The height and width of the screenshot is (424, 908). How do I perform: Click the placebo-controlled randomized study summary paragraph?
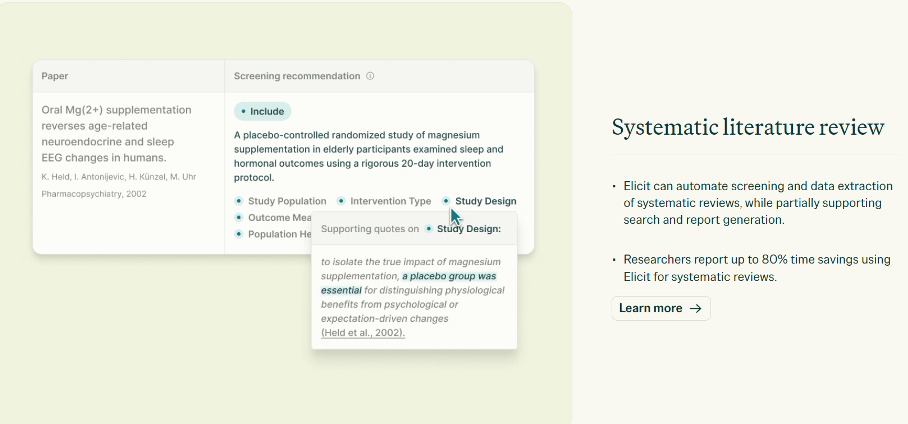(368, 156)
